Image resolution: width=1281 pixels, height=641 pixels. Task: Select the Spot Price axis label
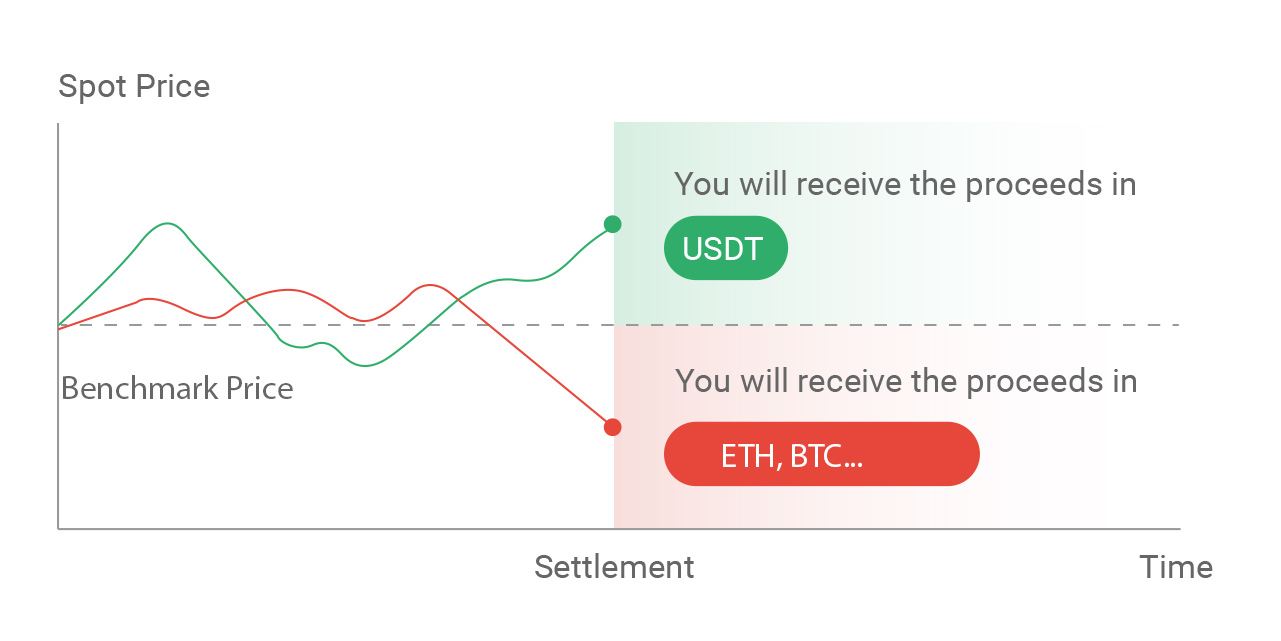coord(134,87)
